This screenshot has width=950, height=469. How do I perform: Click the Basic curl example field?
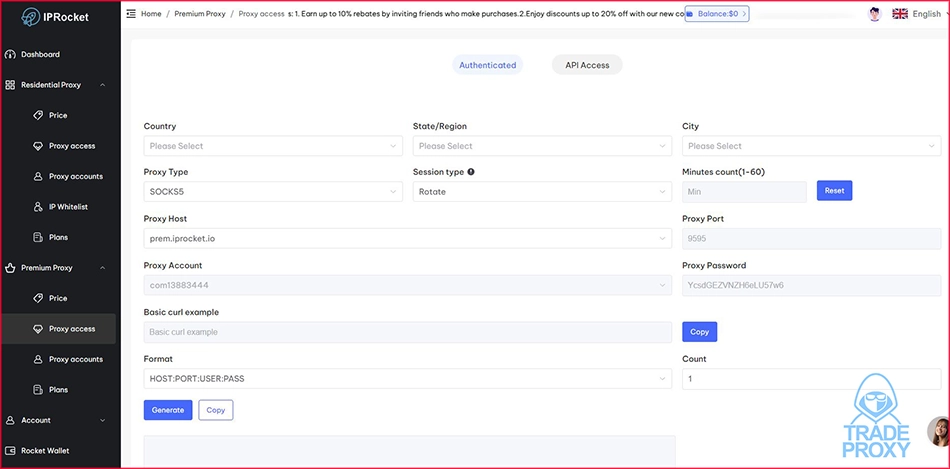408,332
